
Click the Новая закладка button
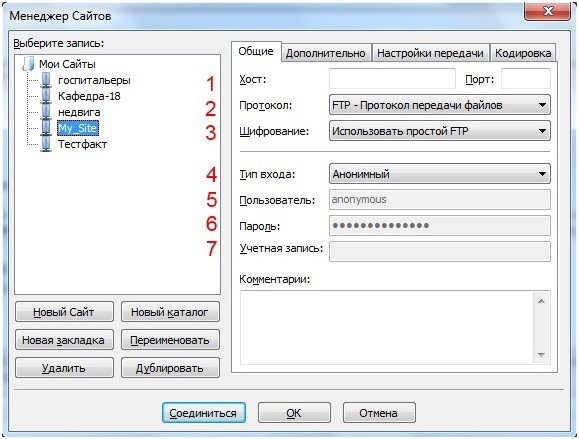click(64, 340)
